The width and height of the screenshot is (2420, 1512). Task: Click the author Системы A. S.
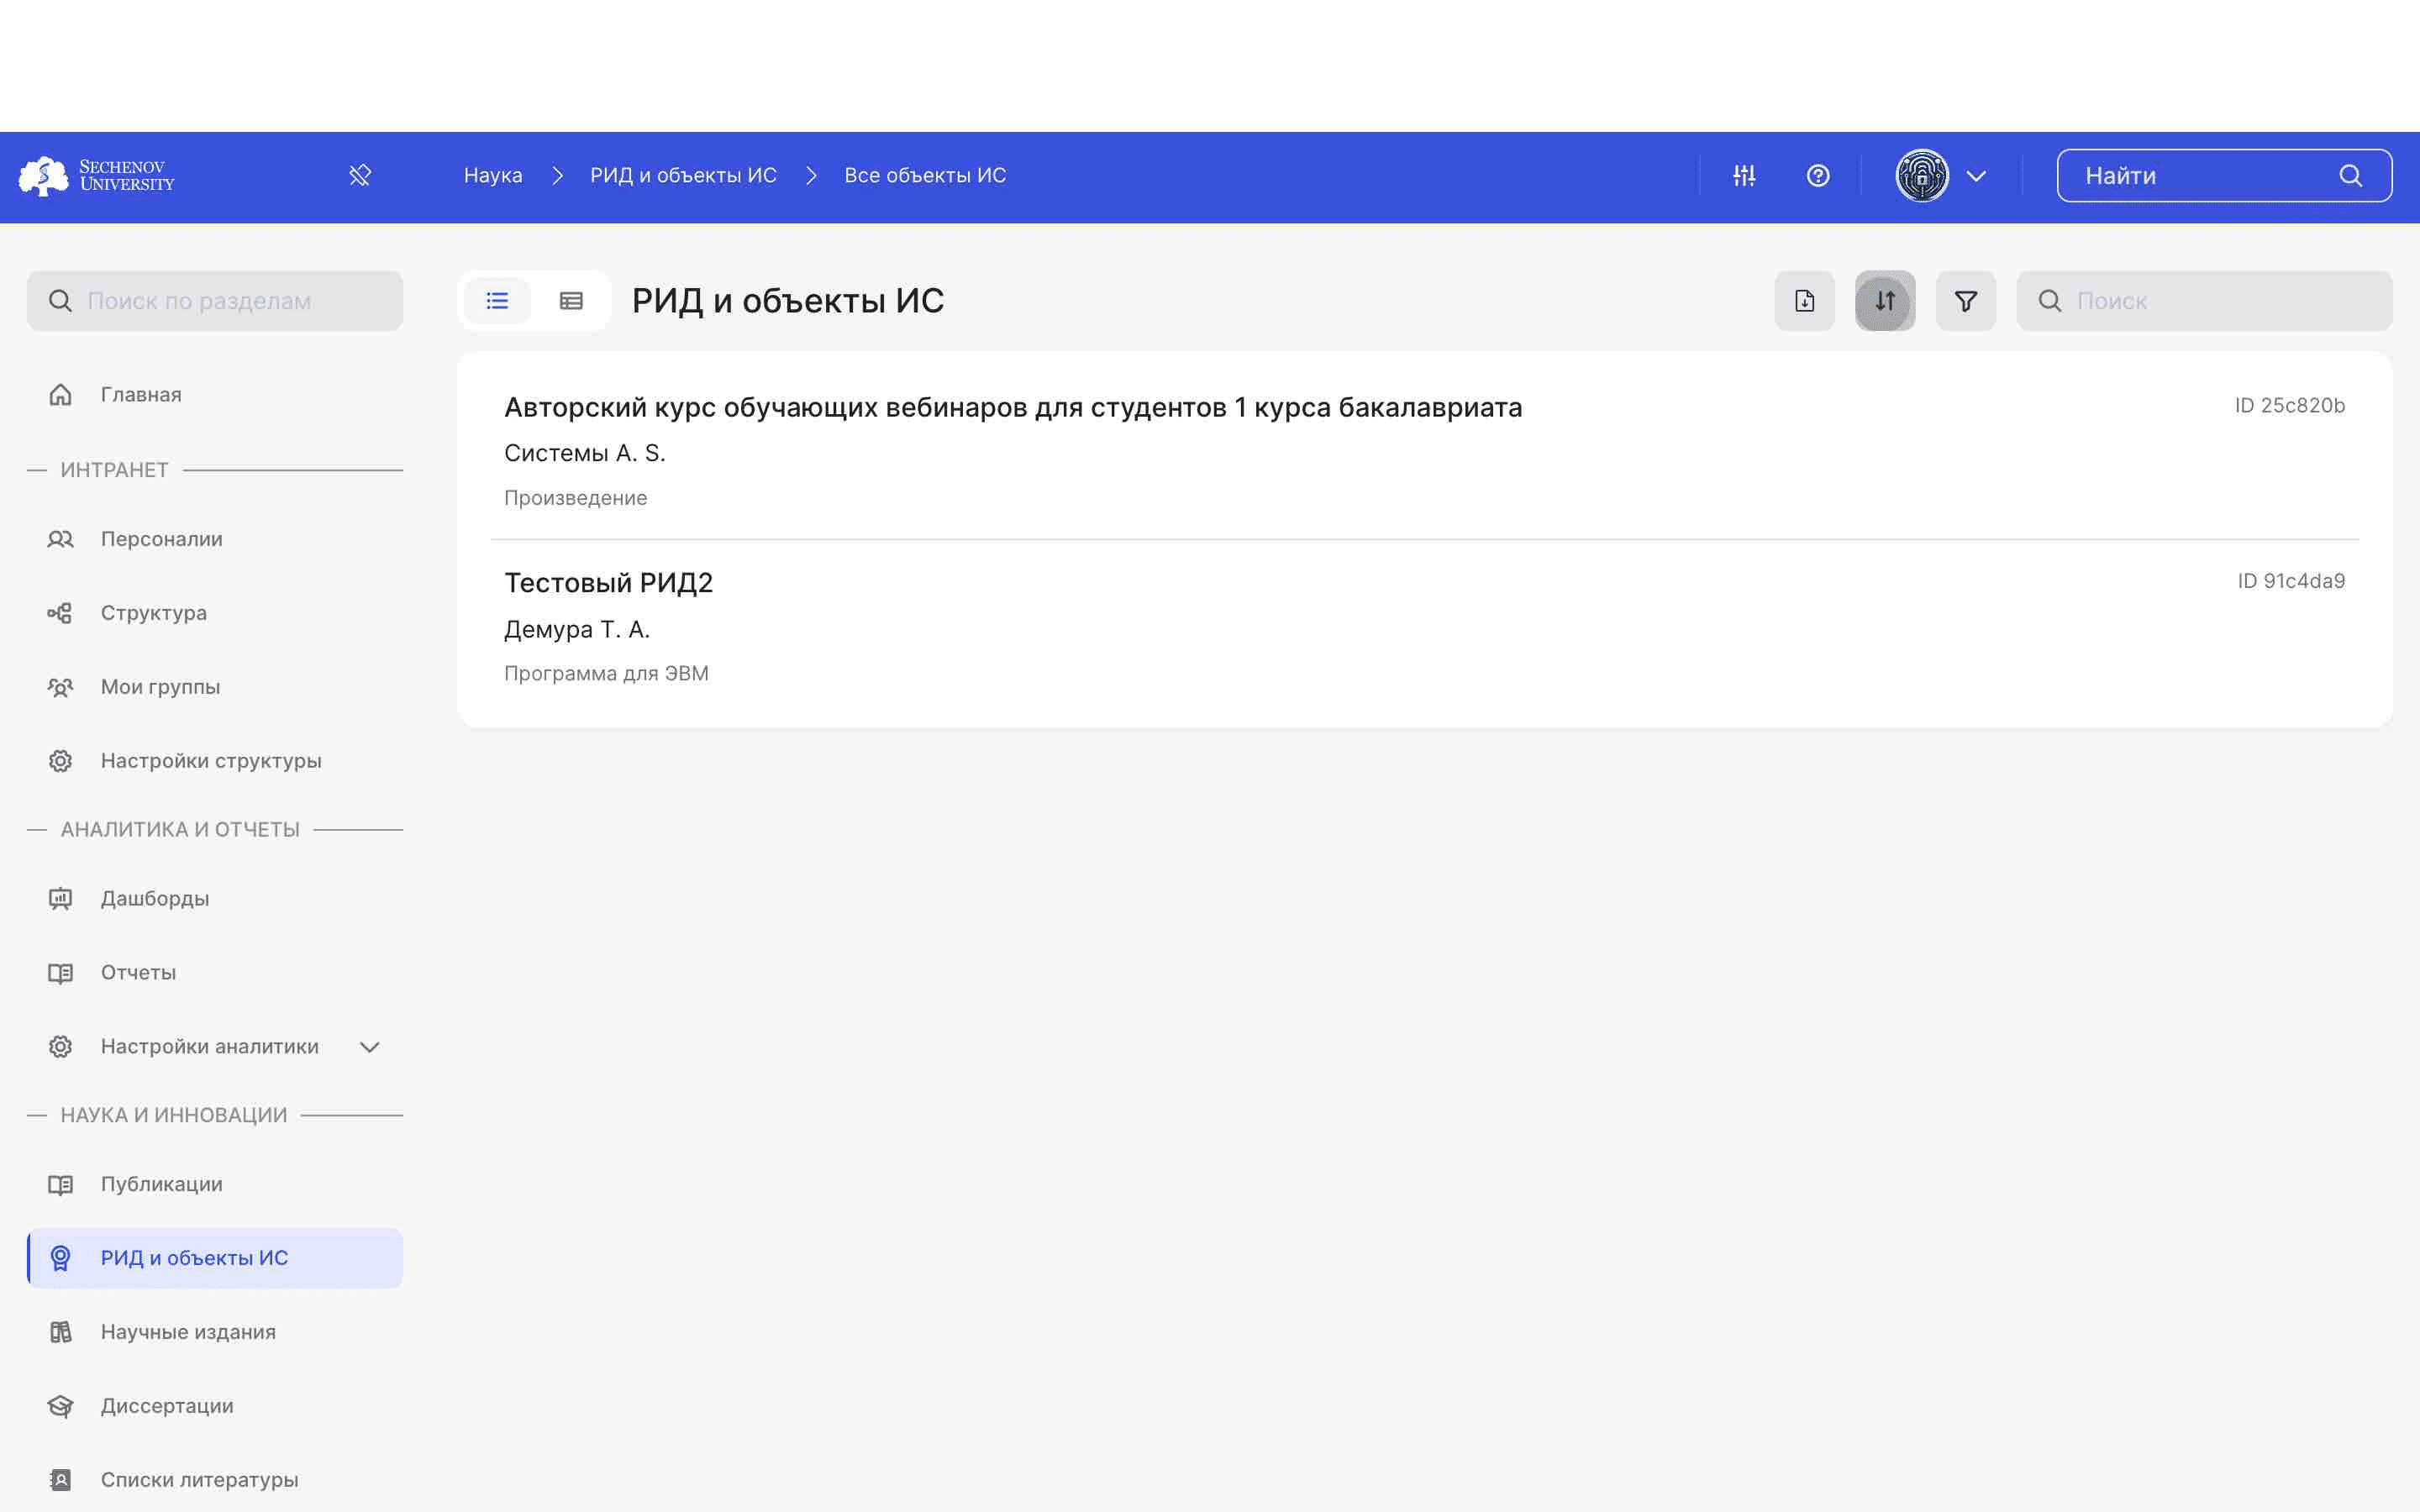[x=585, y=453]
